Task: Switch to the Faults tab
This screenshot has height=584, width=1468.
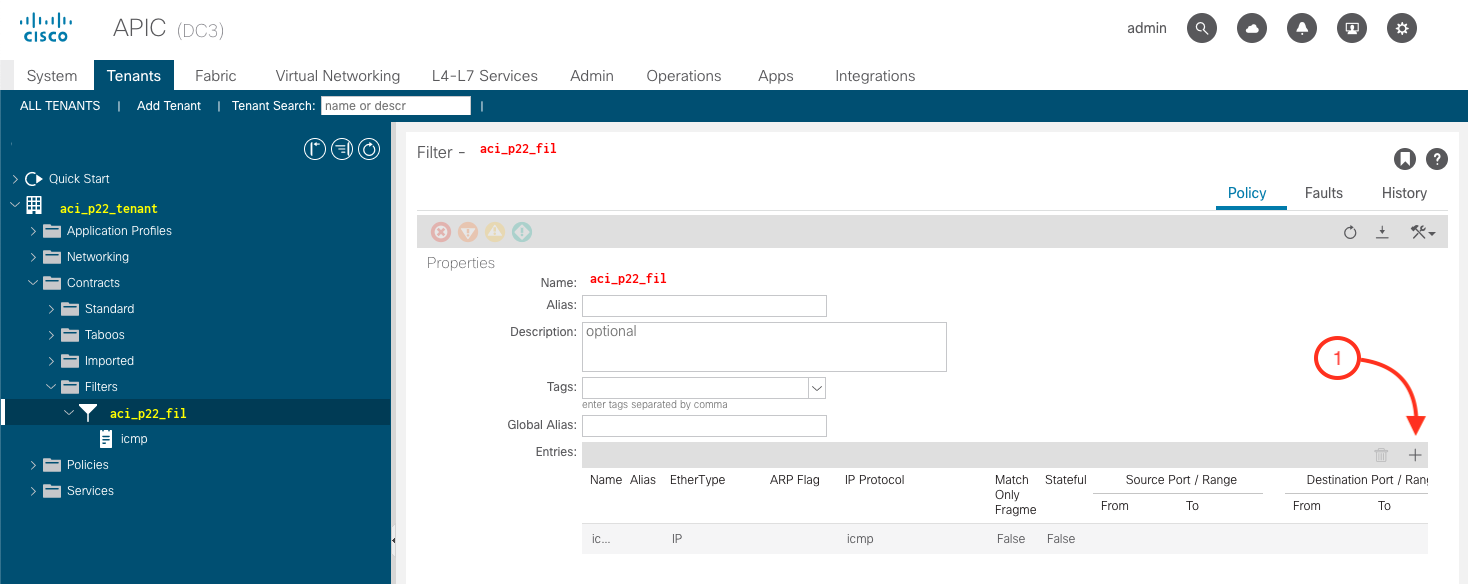Action: 1323,193
